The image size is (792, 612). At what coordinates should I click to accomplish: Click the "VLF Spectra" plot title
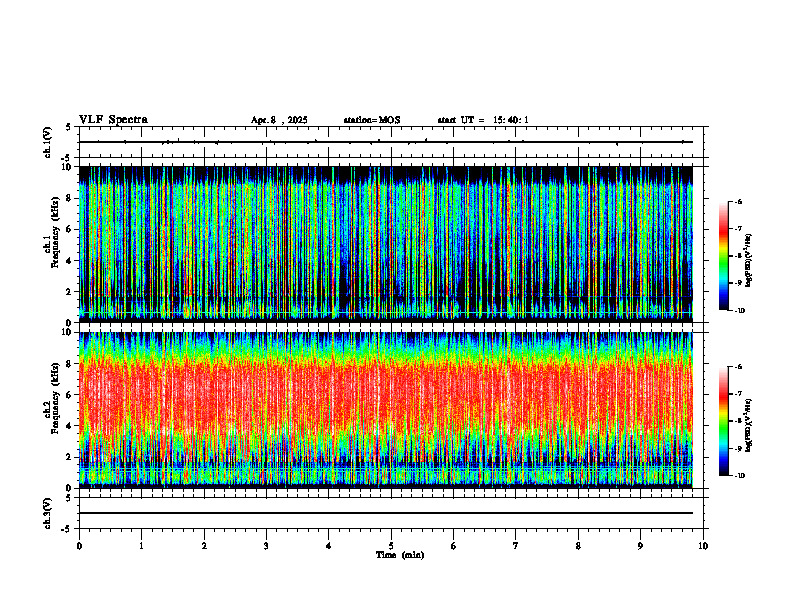[113, 120]
